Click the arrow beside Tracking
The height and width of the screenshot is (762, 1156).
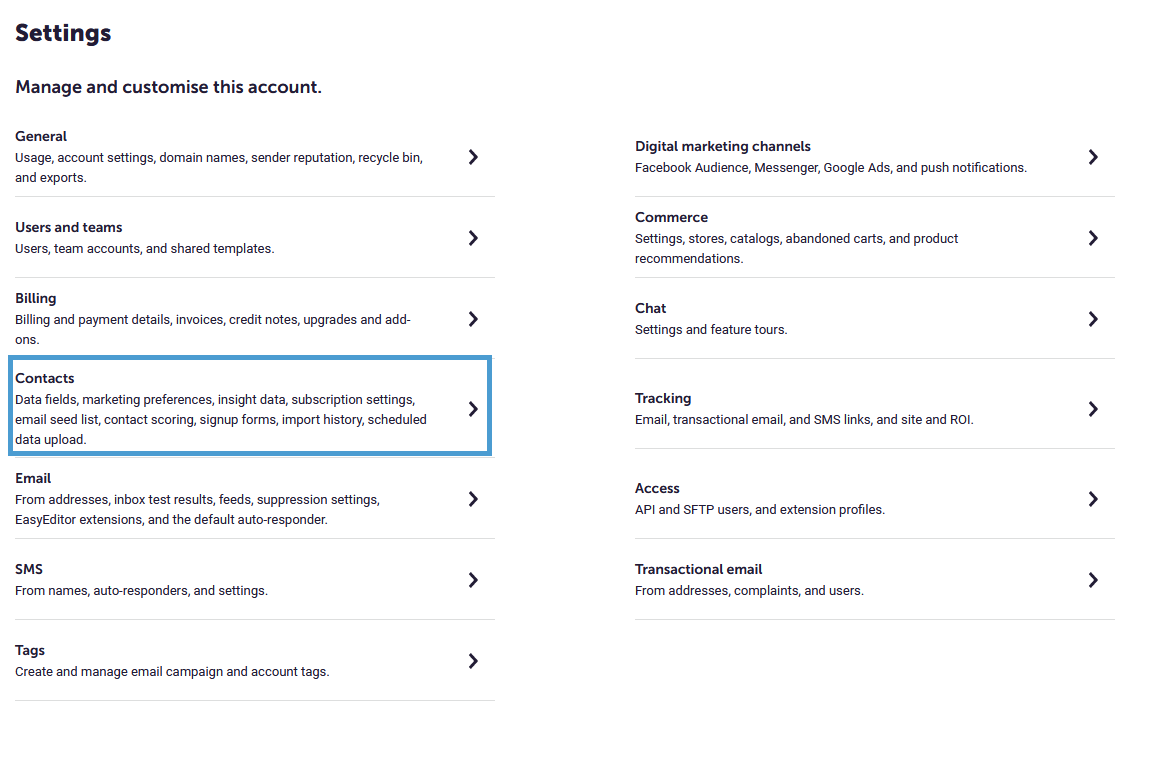(x=1093, y=409)
